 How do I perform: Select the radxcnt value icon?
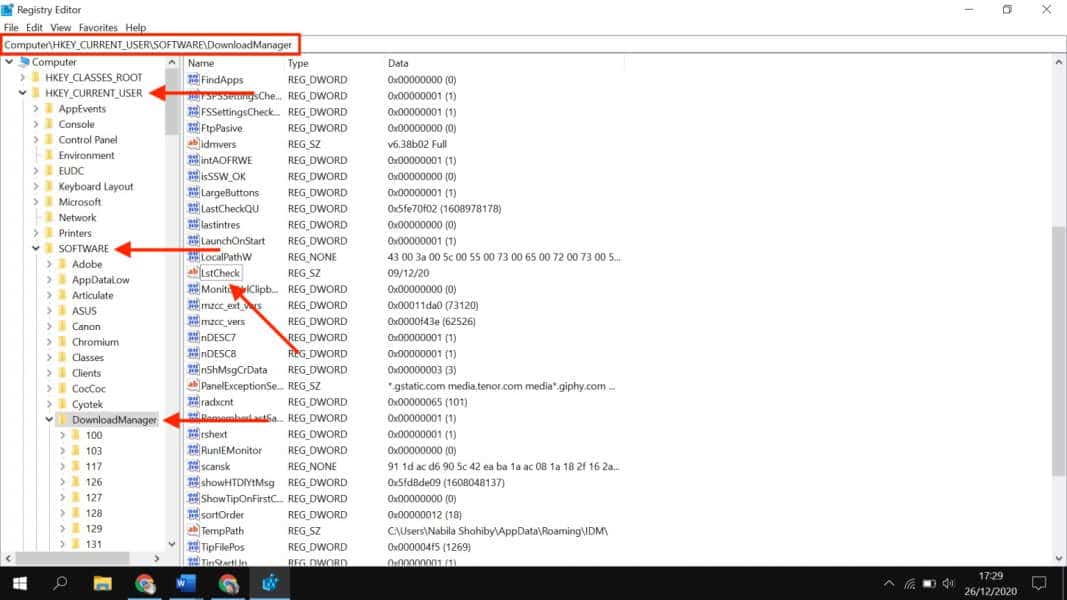click(x=193, y=402)
